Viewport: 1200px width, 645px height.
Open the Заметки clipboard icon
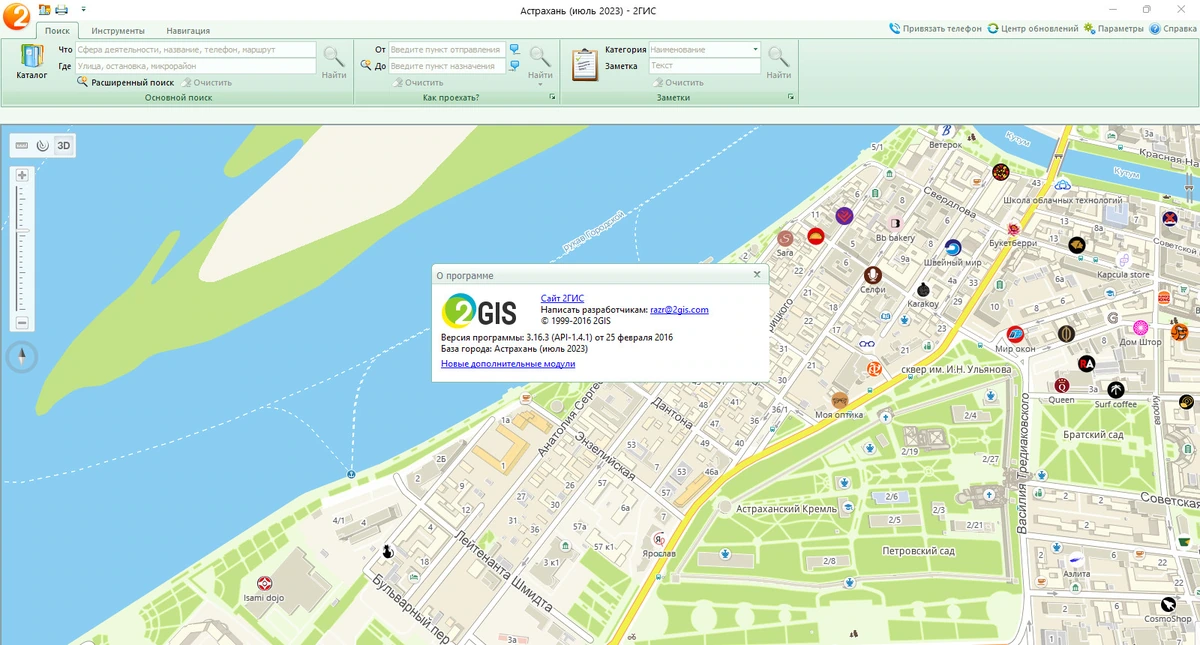[x=585, y=63]
